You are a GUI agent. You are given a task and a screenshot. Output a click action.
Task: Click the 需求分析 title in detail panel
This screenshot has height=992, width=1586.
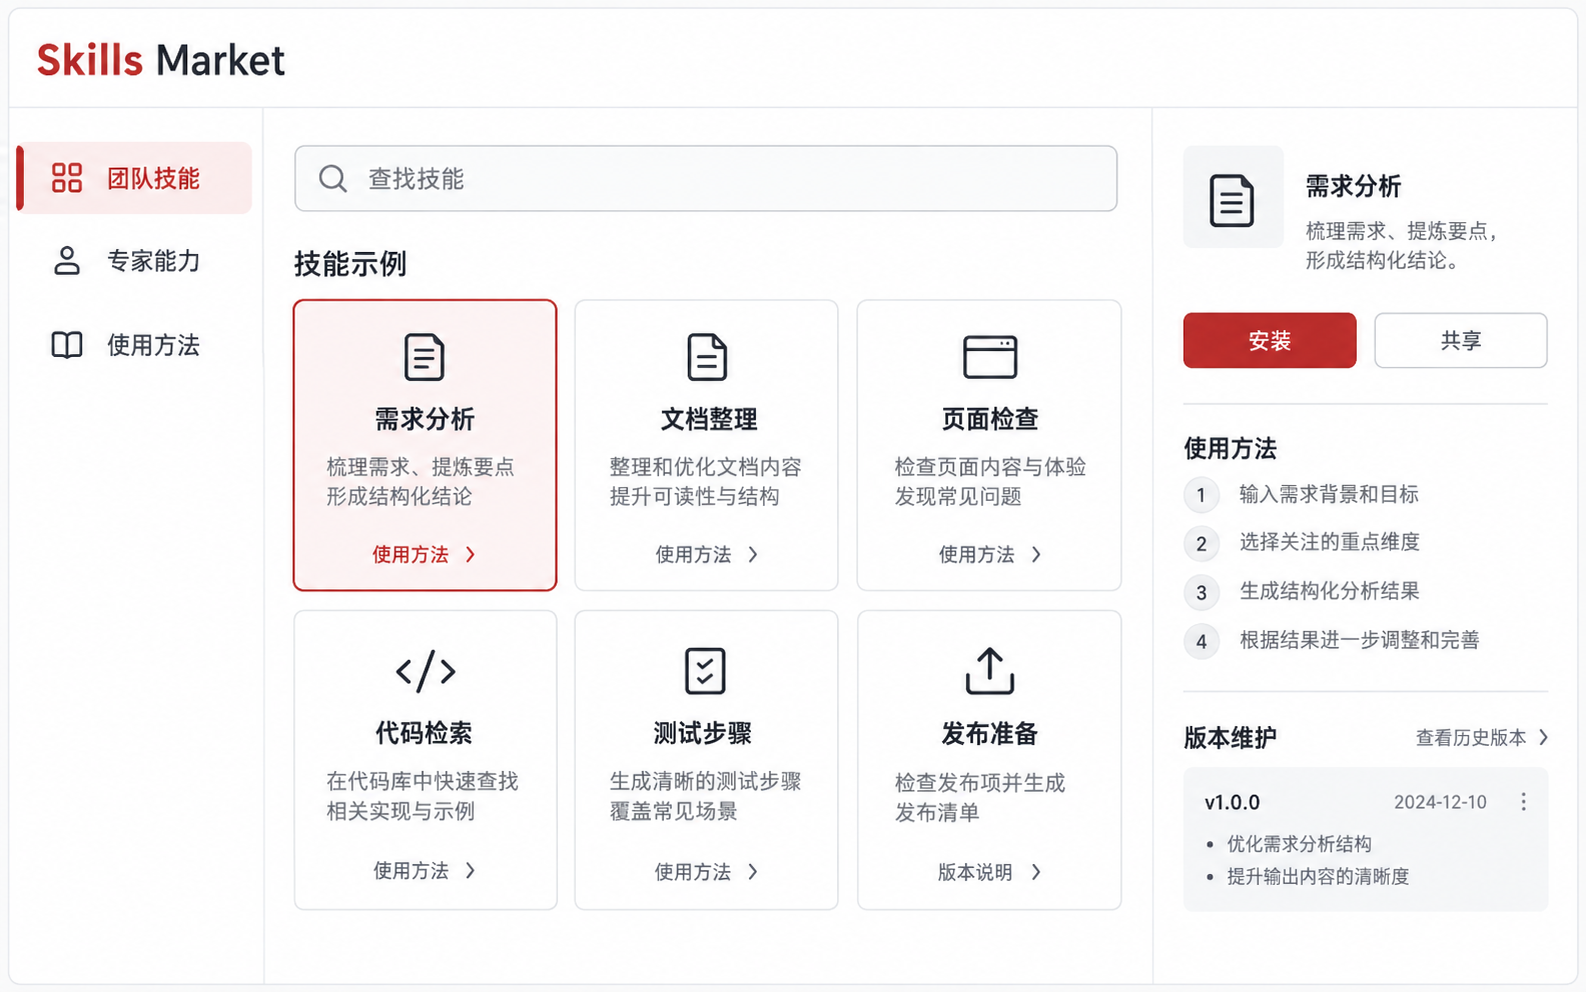click(1353, 187)
